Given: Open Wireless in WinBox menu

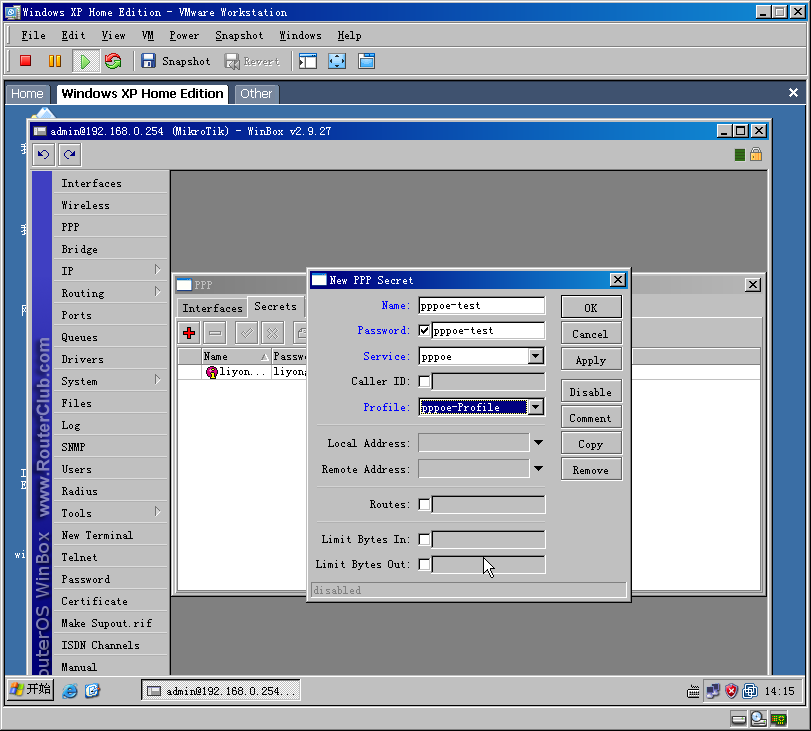Looking at the screenshot, I should pyautogui.click(x=110, y=205).
